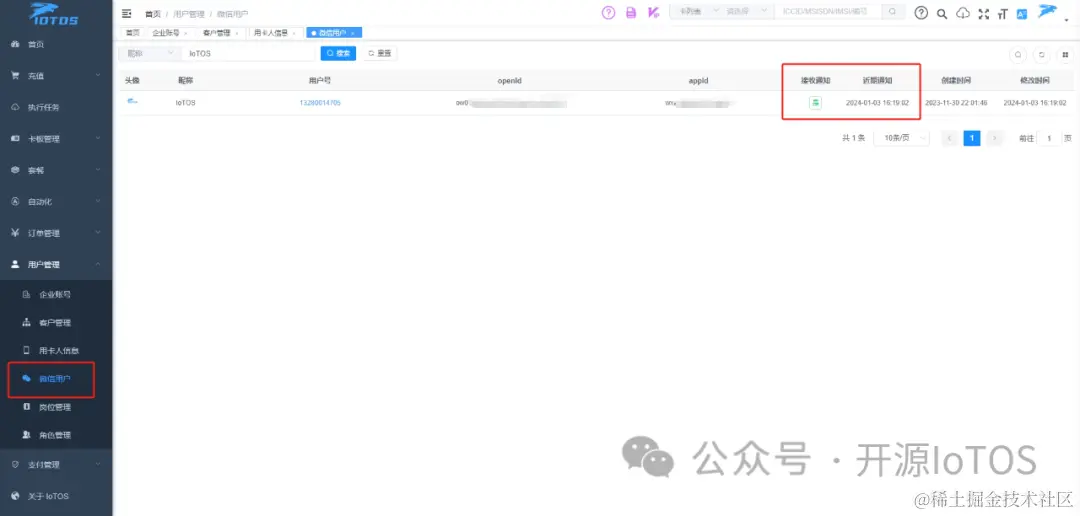Click magnifier button beside ICCID/MSISDN/IMSI field
This screenshot has width=1080, height=516.
point(893,12)
